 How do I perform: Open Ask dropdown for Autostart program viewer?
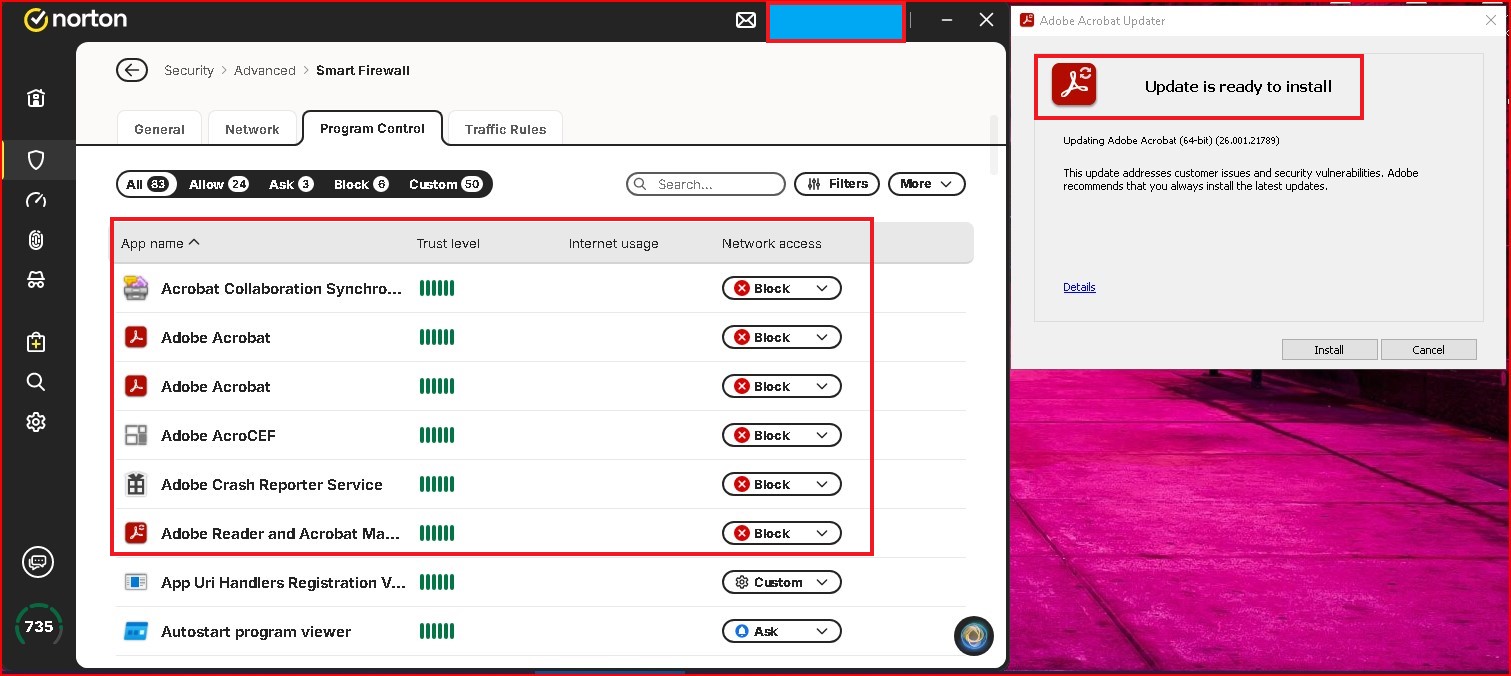tap(782, 632)
